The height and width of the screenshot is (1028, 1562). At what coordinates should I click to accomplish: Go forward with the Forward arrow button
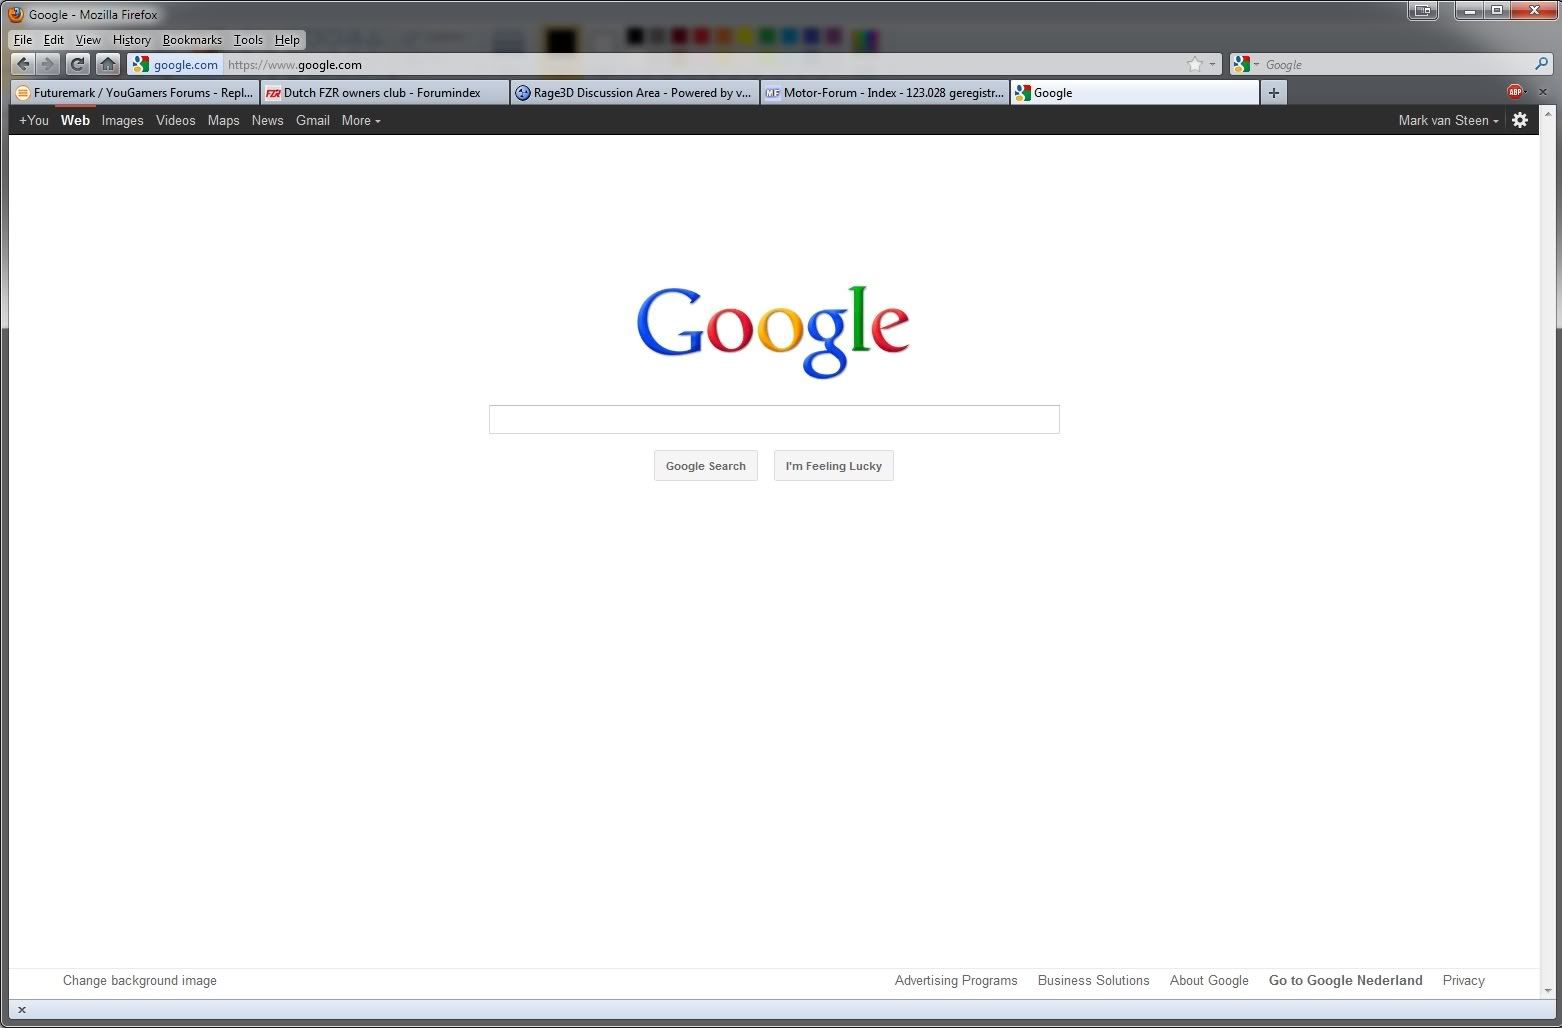click(x=47, y=64)
